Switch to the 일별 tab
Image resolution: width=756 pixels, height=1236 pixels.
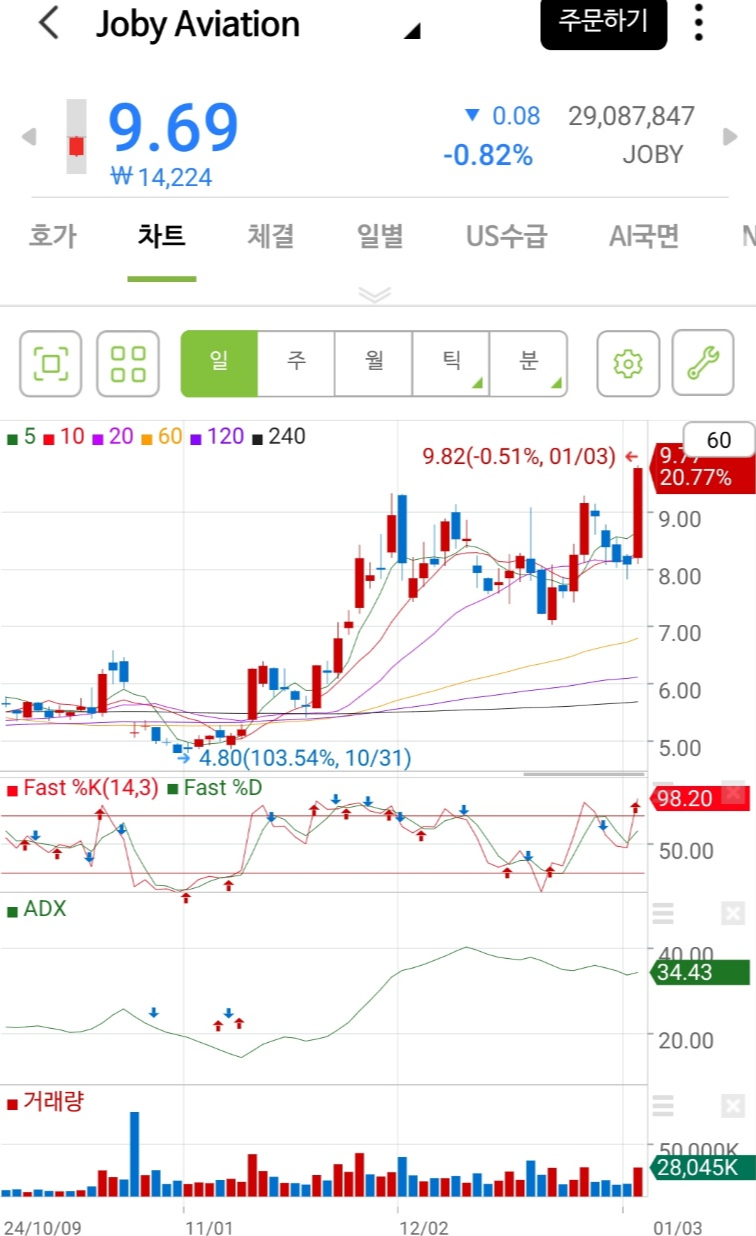tap(381, 237)
